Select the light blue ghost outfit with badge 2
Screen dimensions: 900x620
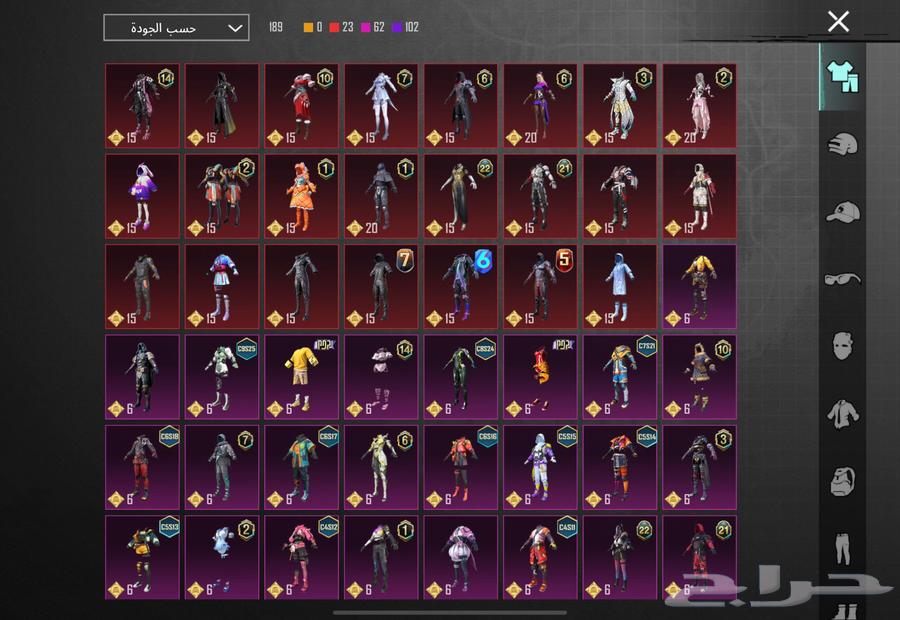(x=222, y=557)
